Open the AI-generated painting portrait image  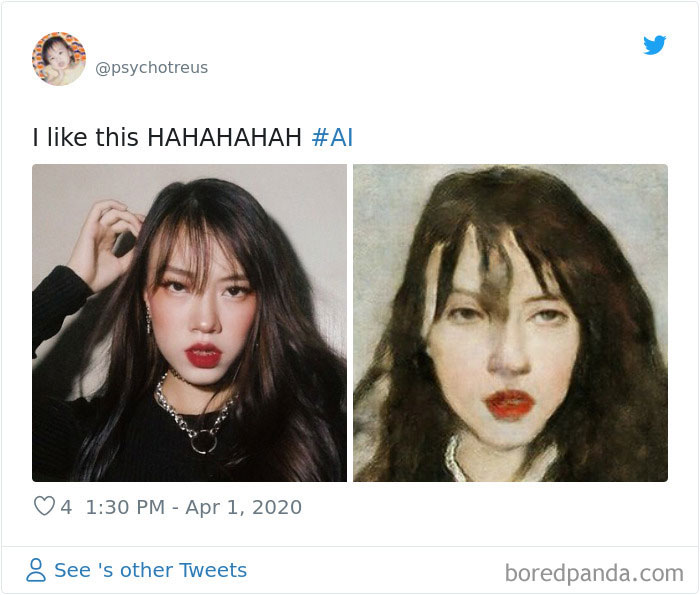click(510, 323)
